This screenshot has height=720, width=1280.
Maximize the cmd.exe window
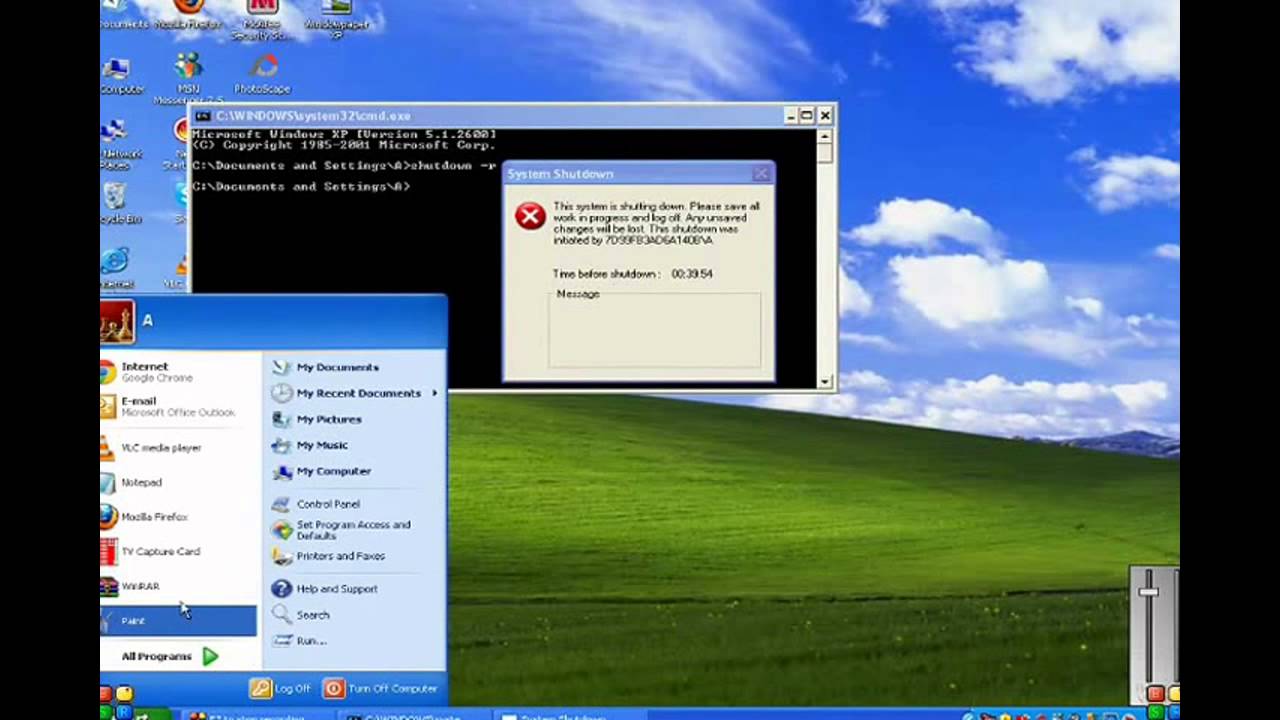point(807,116)
